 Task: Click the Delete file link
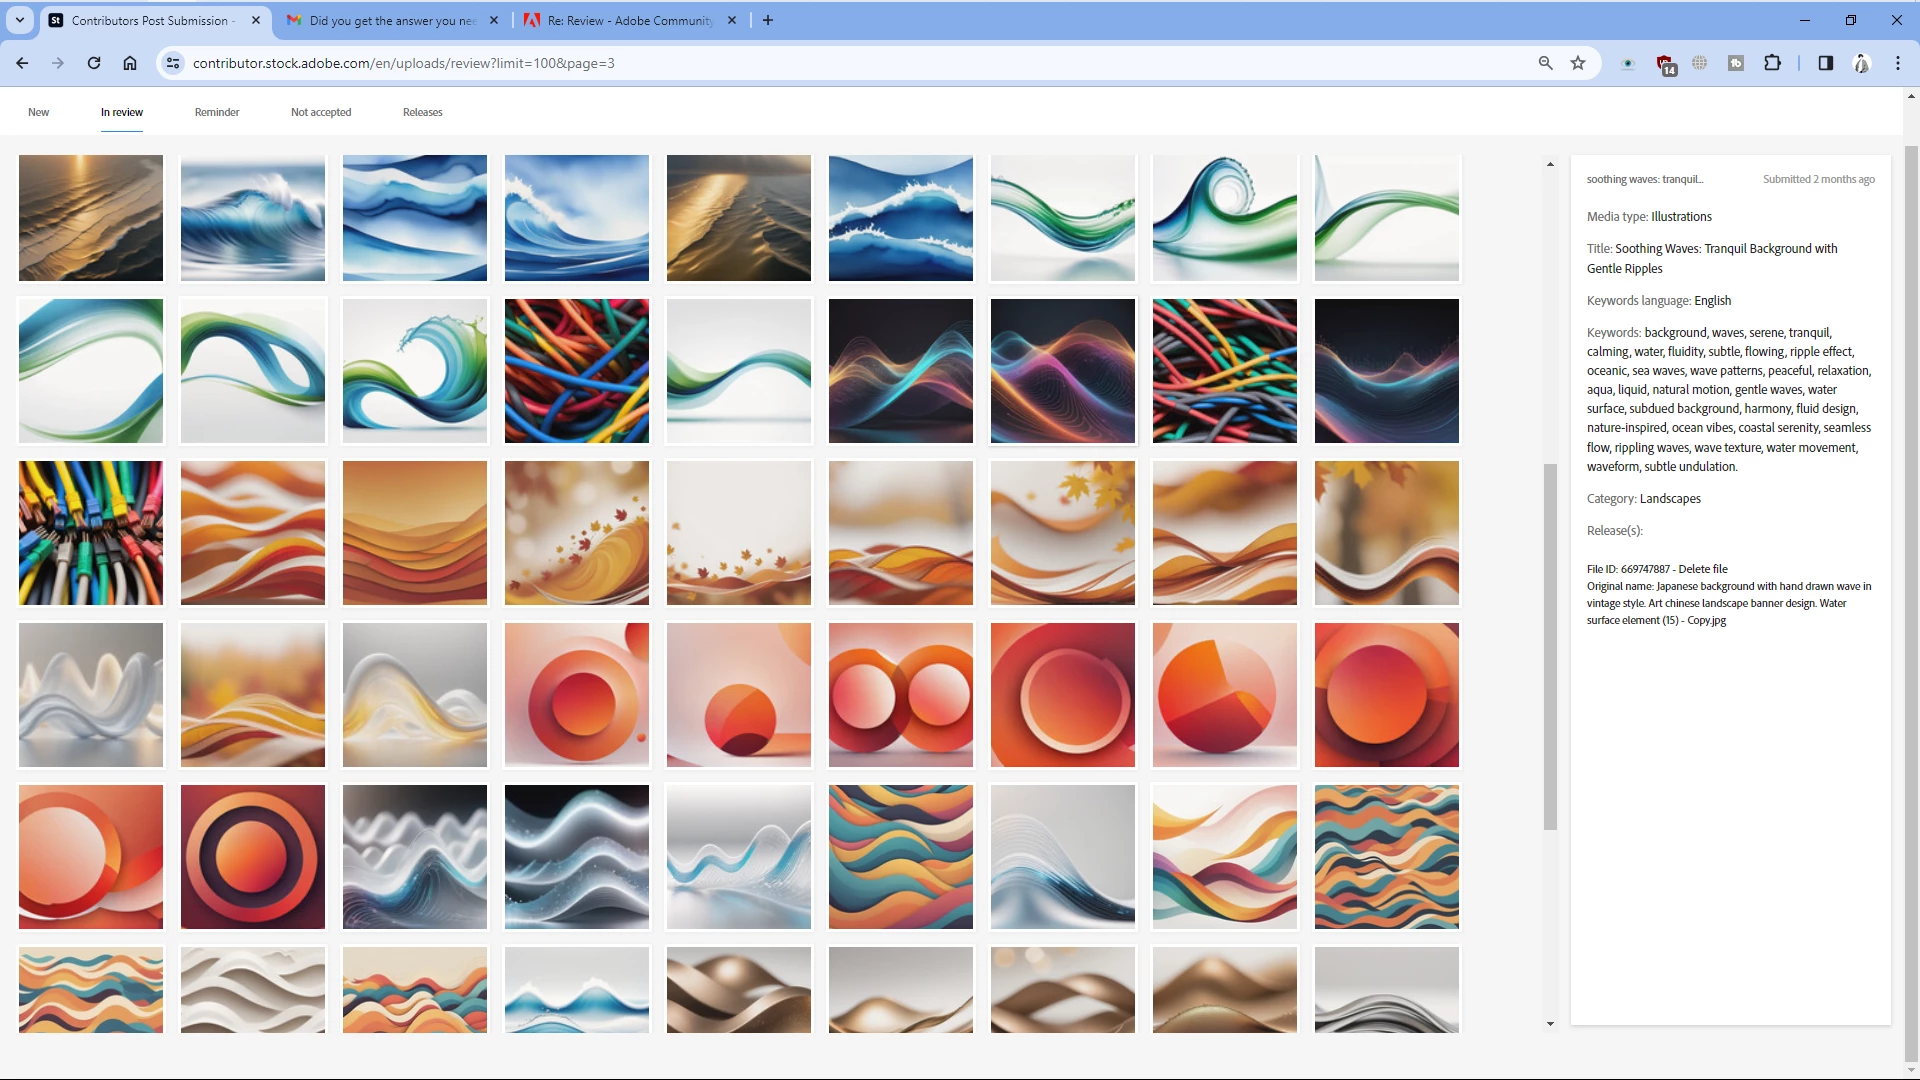point(1702,569)
